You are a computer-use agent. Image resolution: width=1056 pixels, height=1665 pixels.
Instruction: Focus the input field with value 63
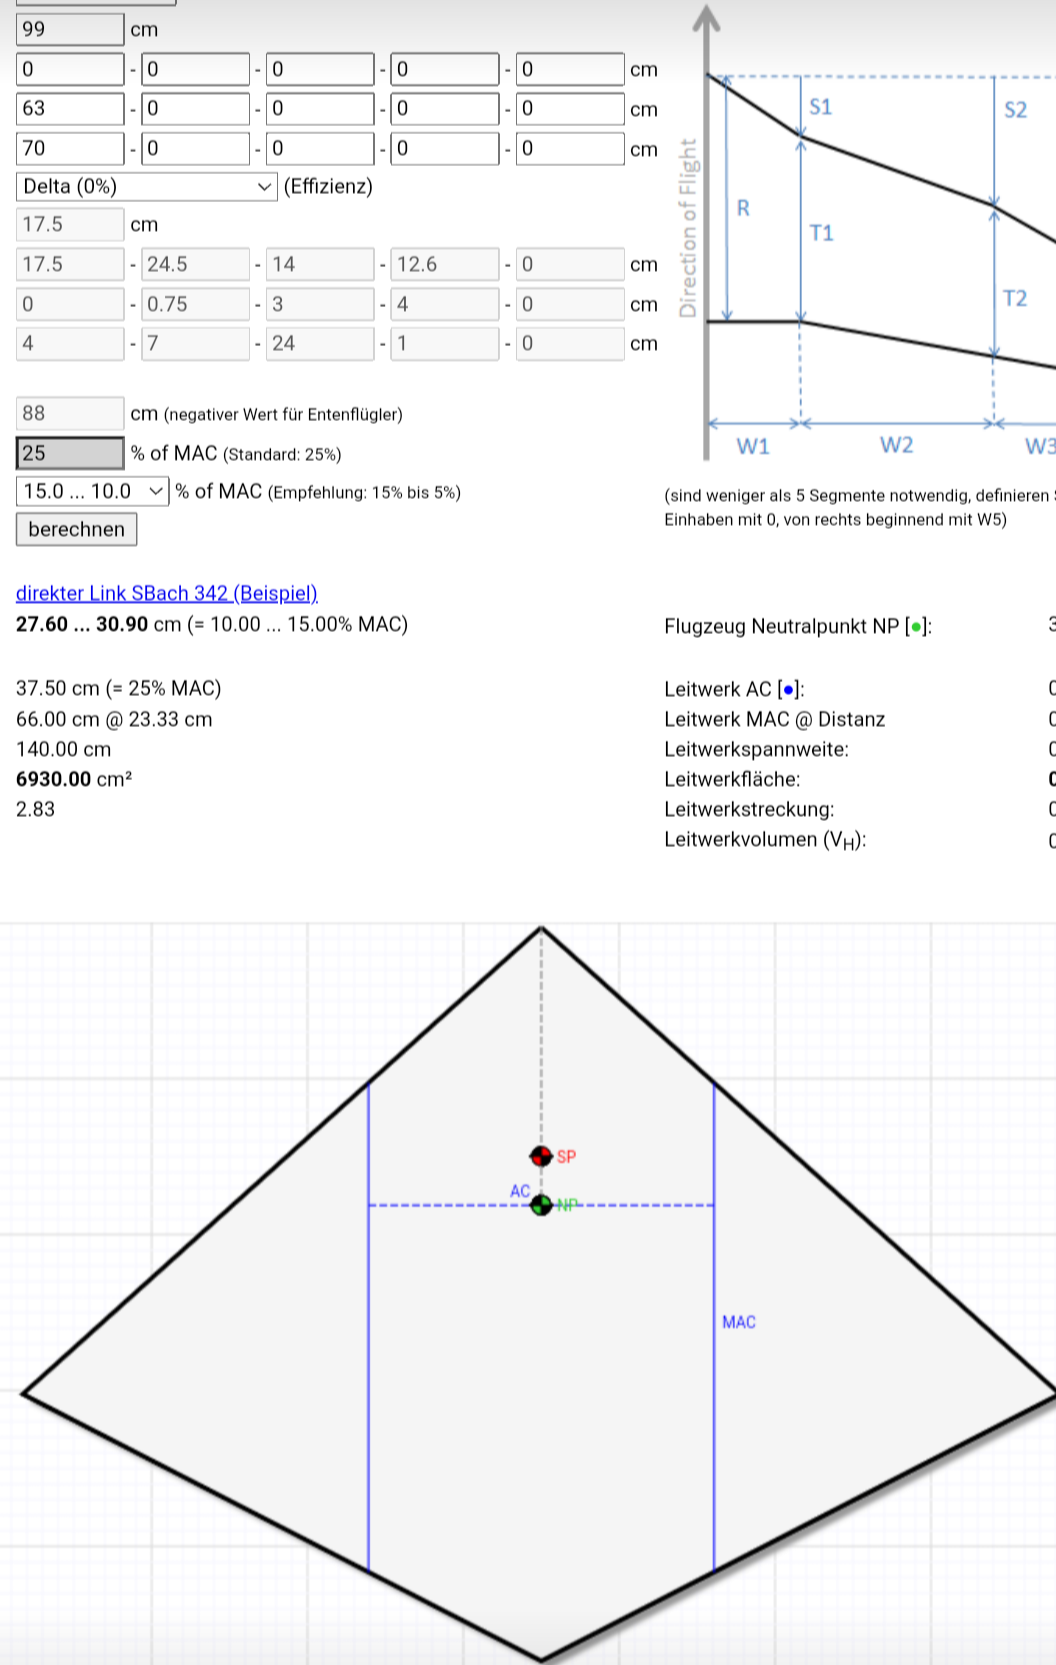pos(70,108)
